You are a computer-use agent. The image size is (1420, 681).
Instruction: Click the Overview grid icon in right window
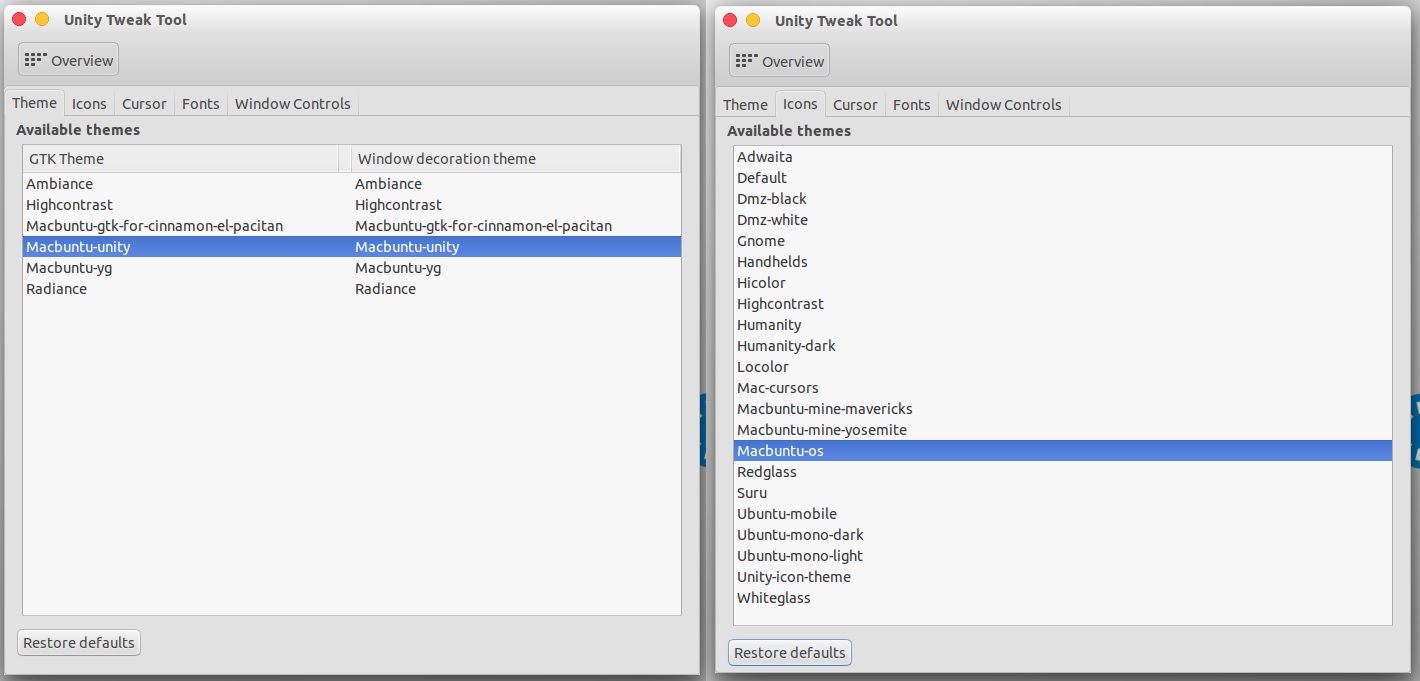point(747,61)
